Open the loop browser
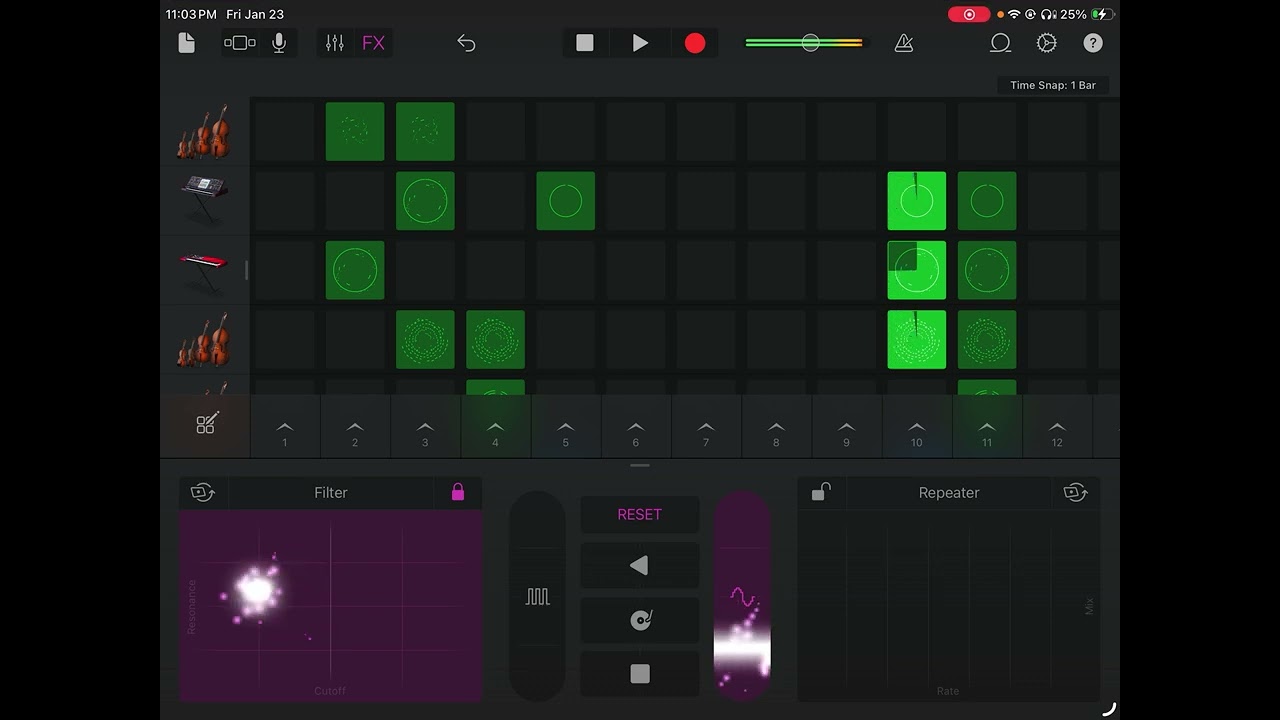 [1000, 43]
